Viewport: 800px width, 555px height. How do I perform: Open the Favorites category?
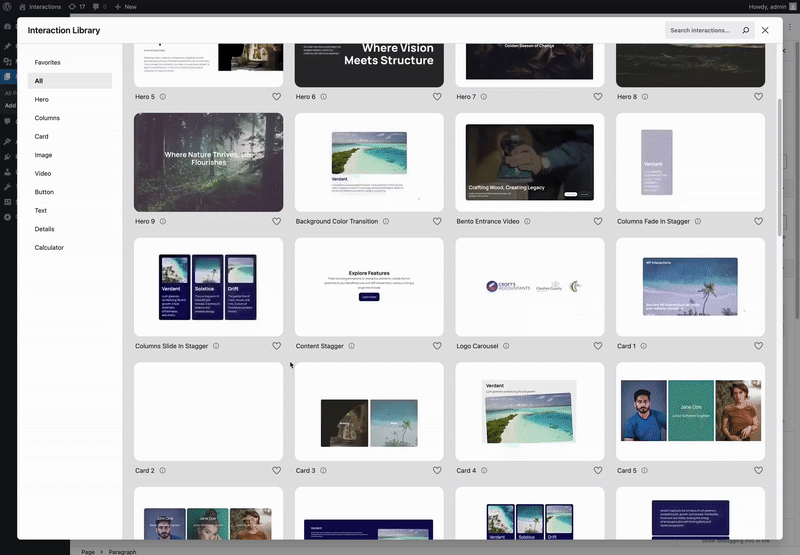(48, 63)
